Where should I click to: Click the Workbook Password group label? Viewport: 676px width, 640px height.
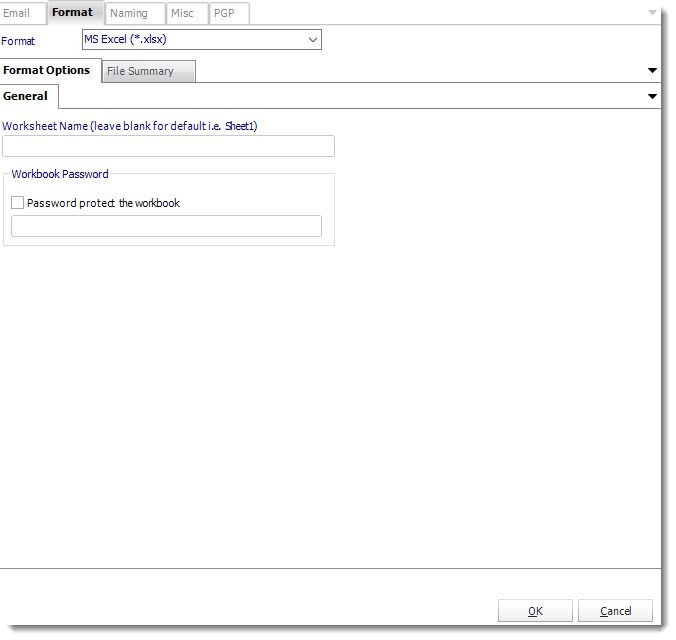(x=60, y=174)
